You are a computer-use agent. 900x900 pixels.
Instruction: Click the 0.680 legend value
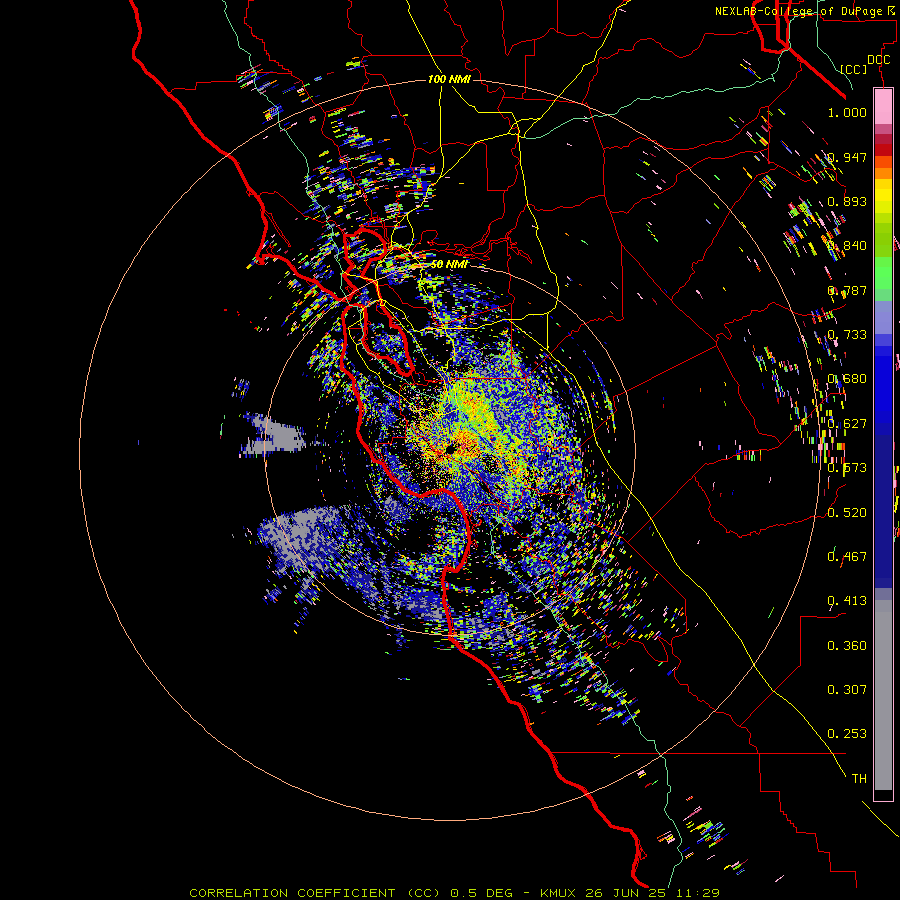(x=847, y=379)
